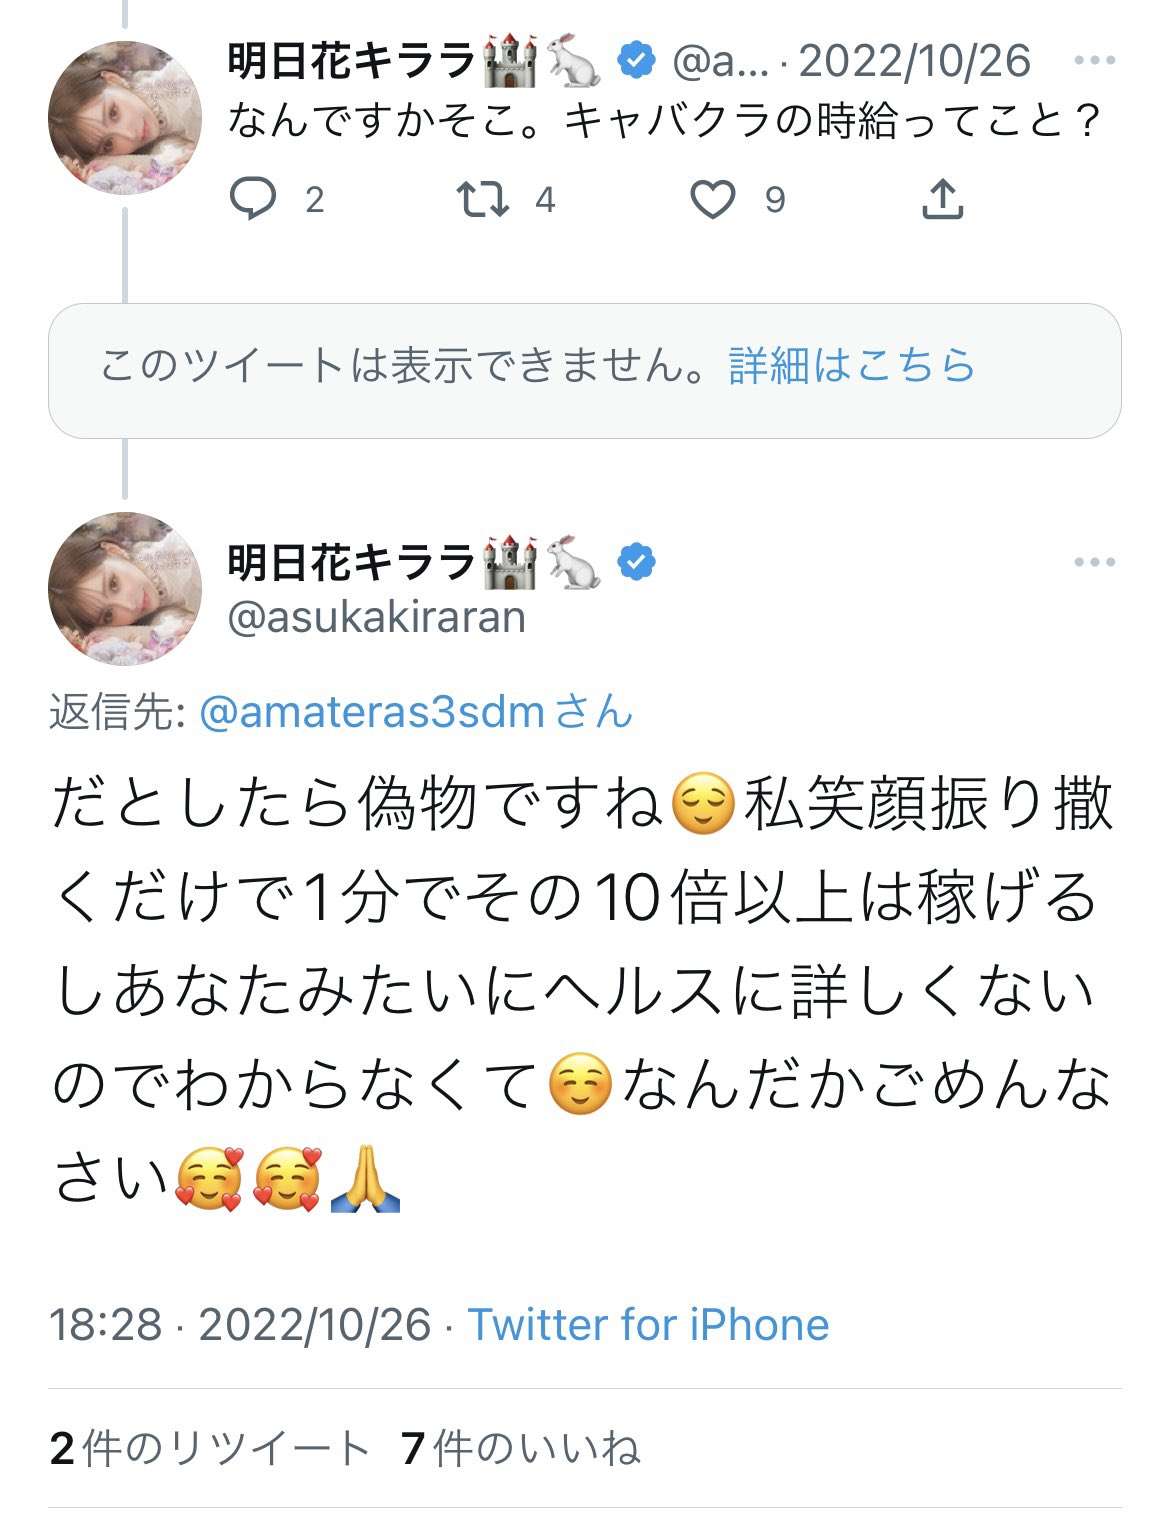Screen dimensions: 1170x1517
Task: View the 2件のリツイート list
Action: (x=210, y=1448)
